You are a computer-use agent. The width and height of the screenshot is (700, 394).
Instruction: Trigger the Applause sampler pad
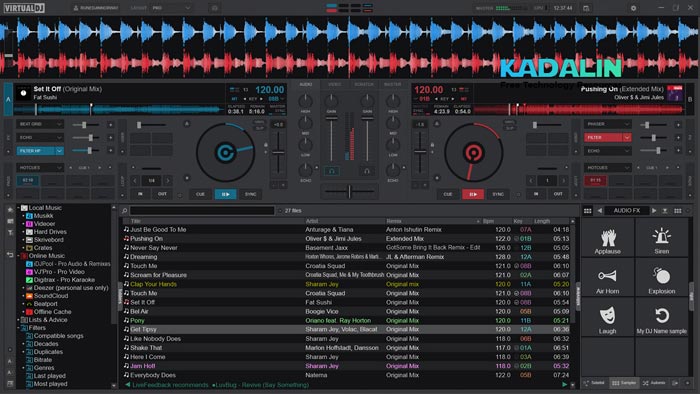pos(607,241)
